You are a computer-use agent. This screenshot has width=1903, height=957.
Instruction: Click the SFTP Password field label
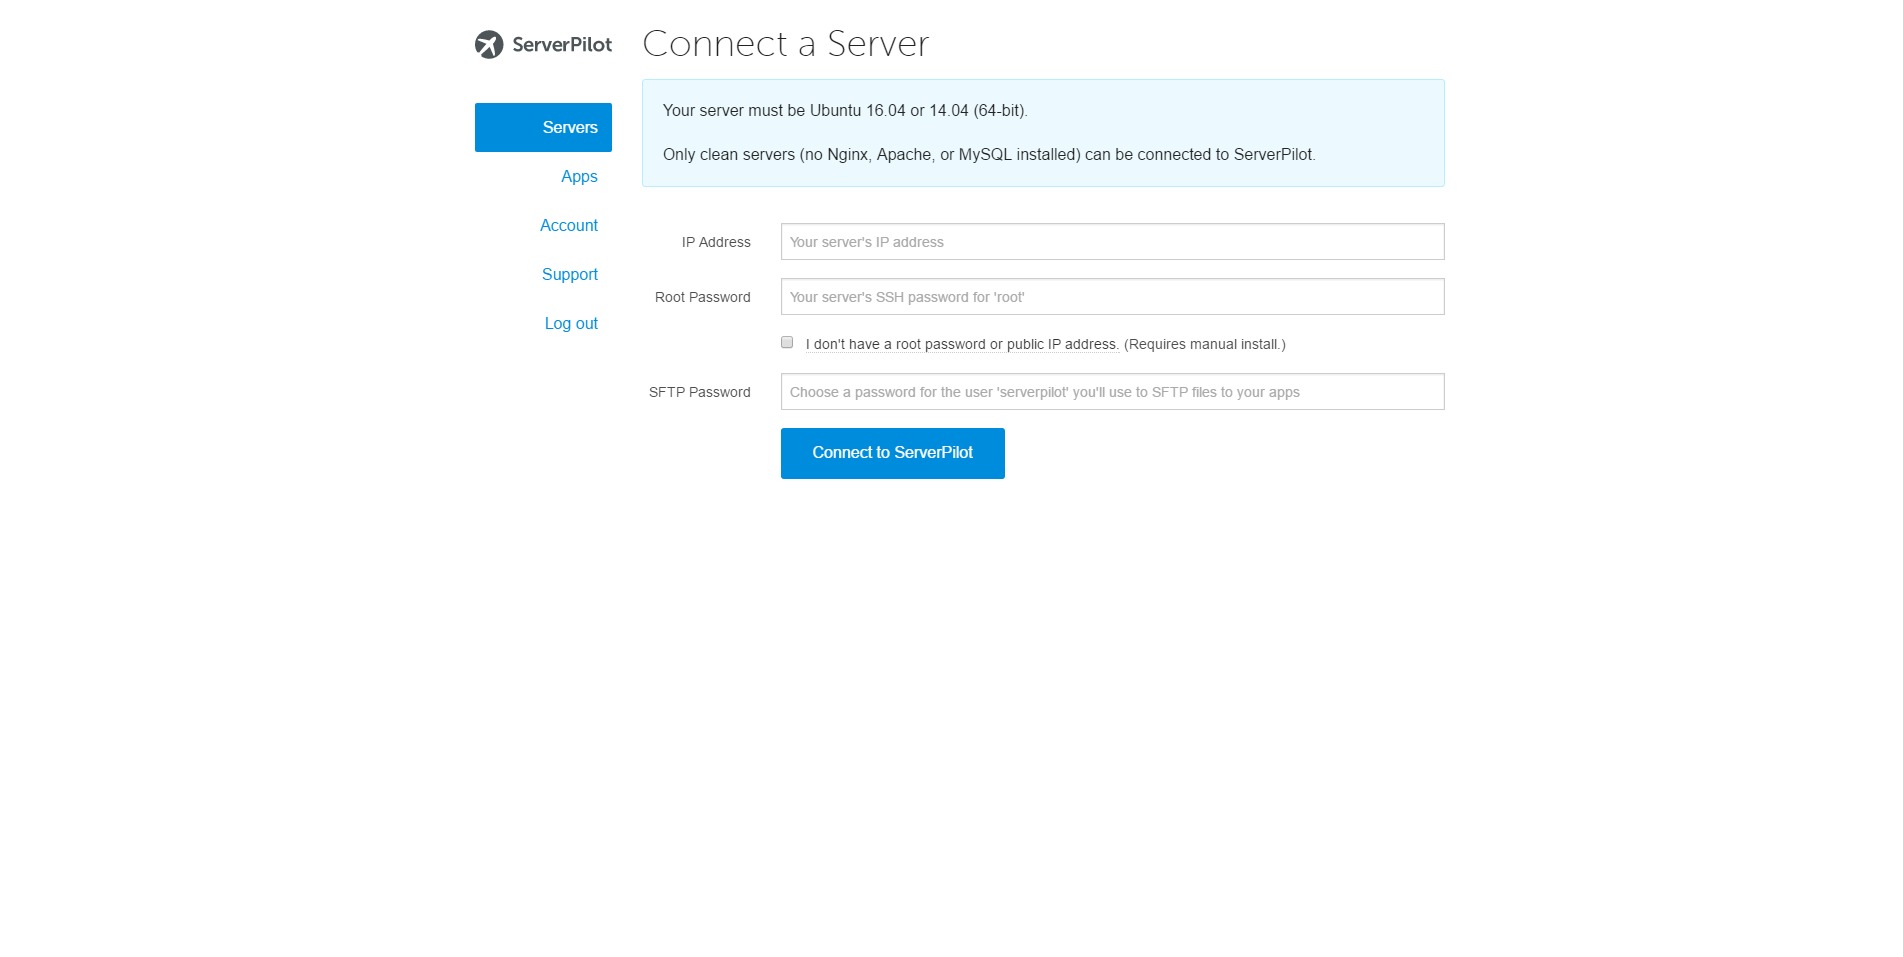pos(699,392)
